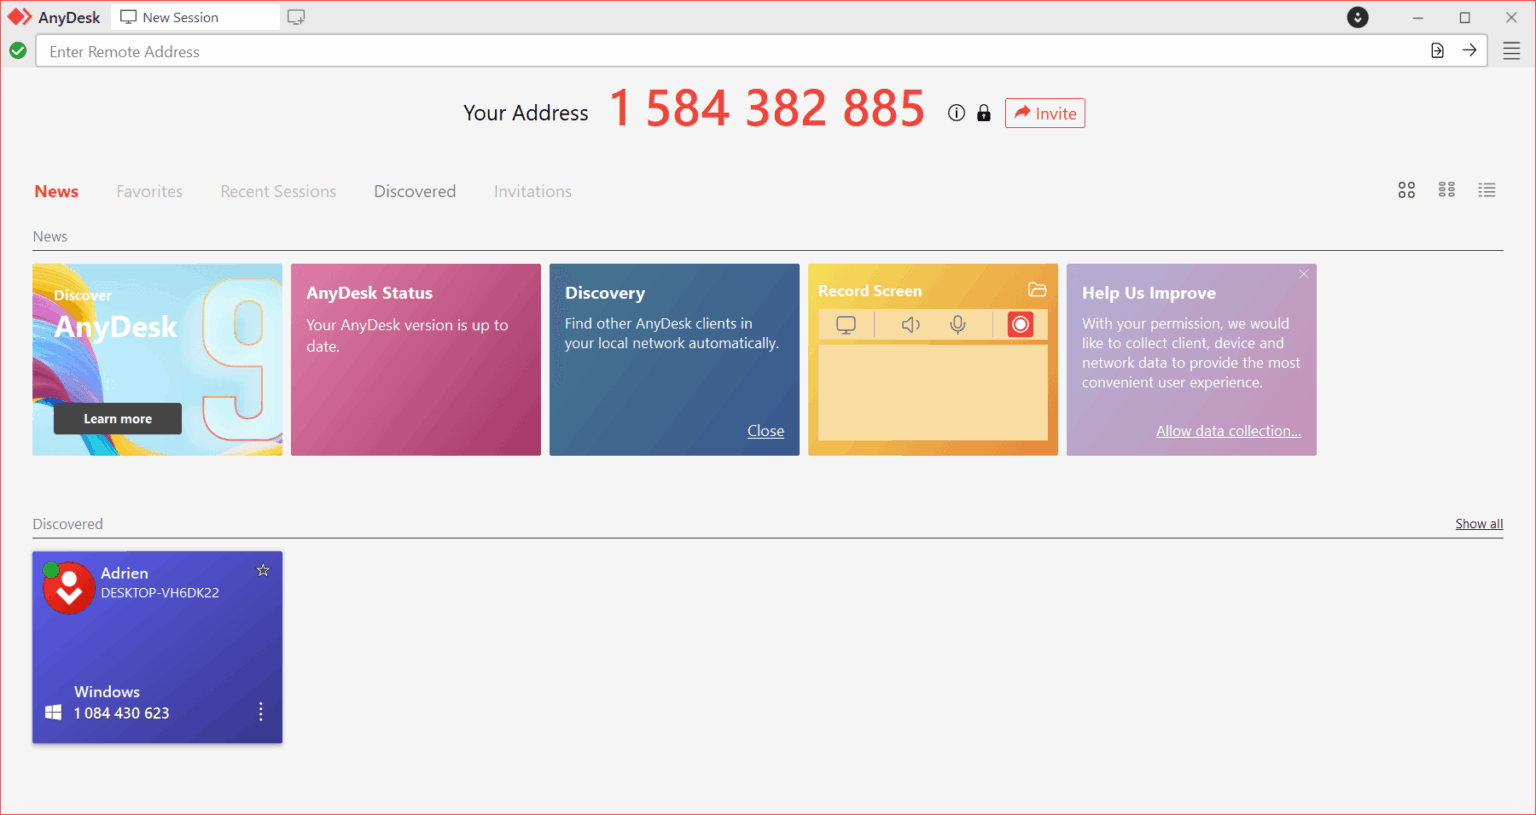This screenshot has width=1536, height=815.
Task: Open the Recent Sessions tab
Action: (278, 191)
